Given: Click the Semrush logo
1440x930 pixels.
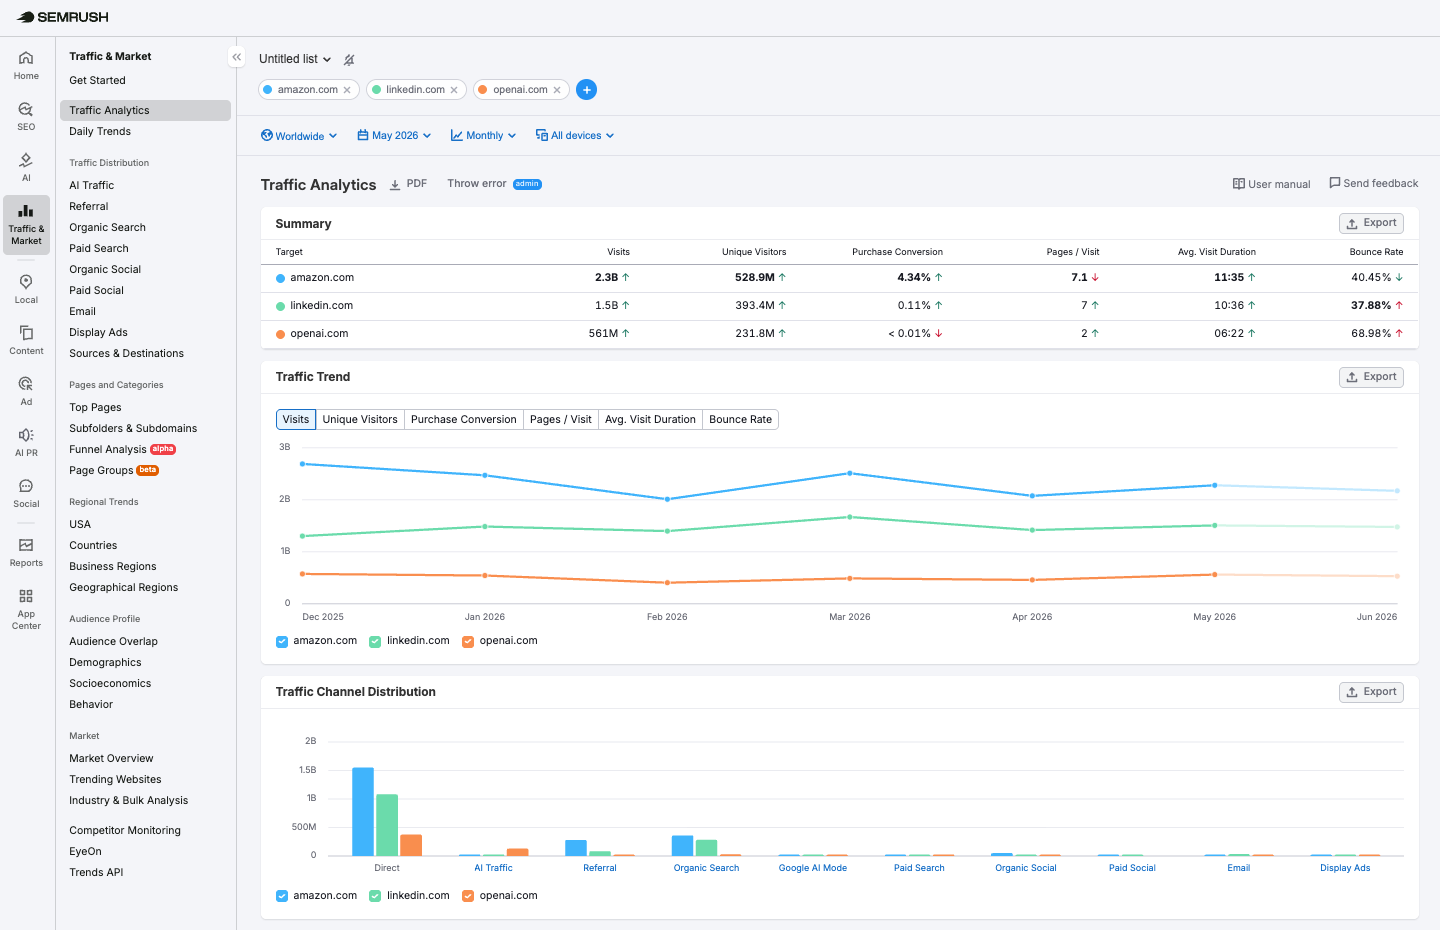Looking at the screenshot, I should (x=62, y=17).
